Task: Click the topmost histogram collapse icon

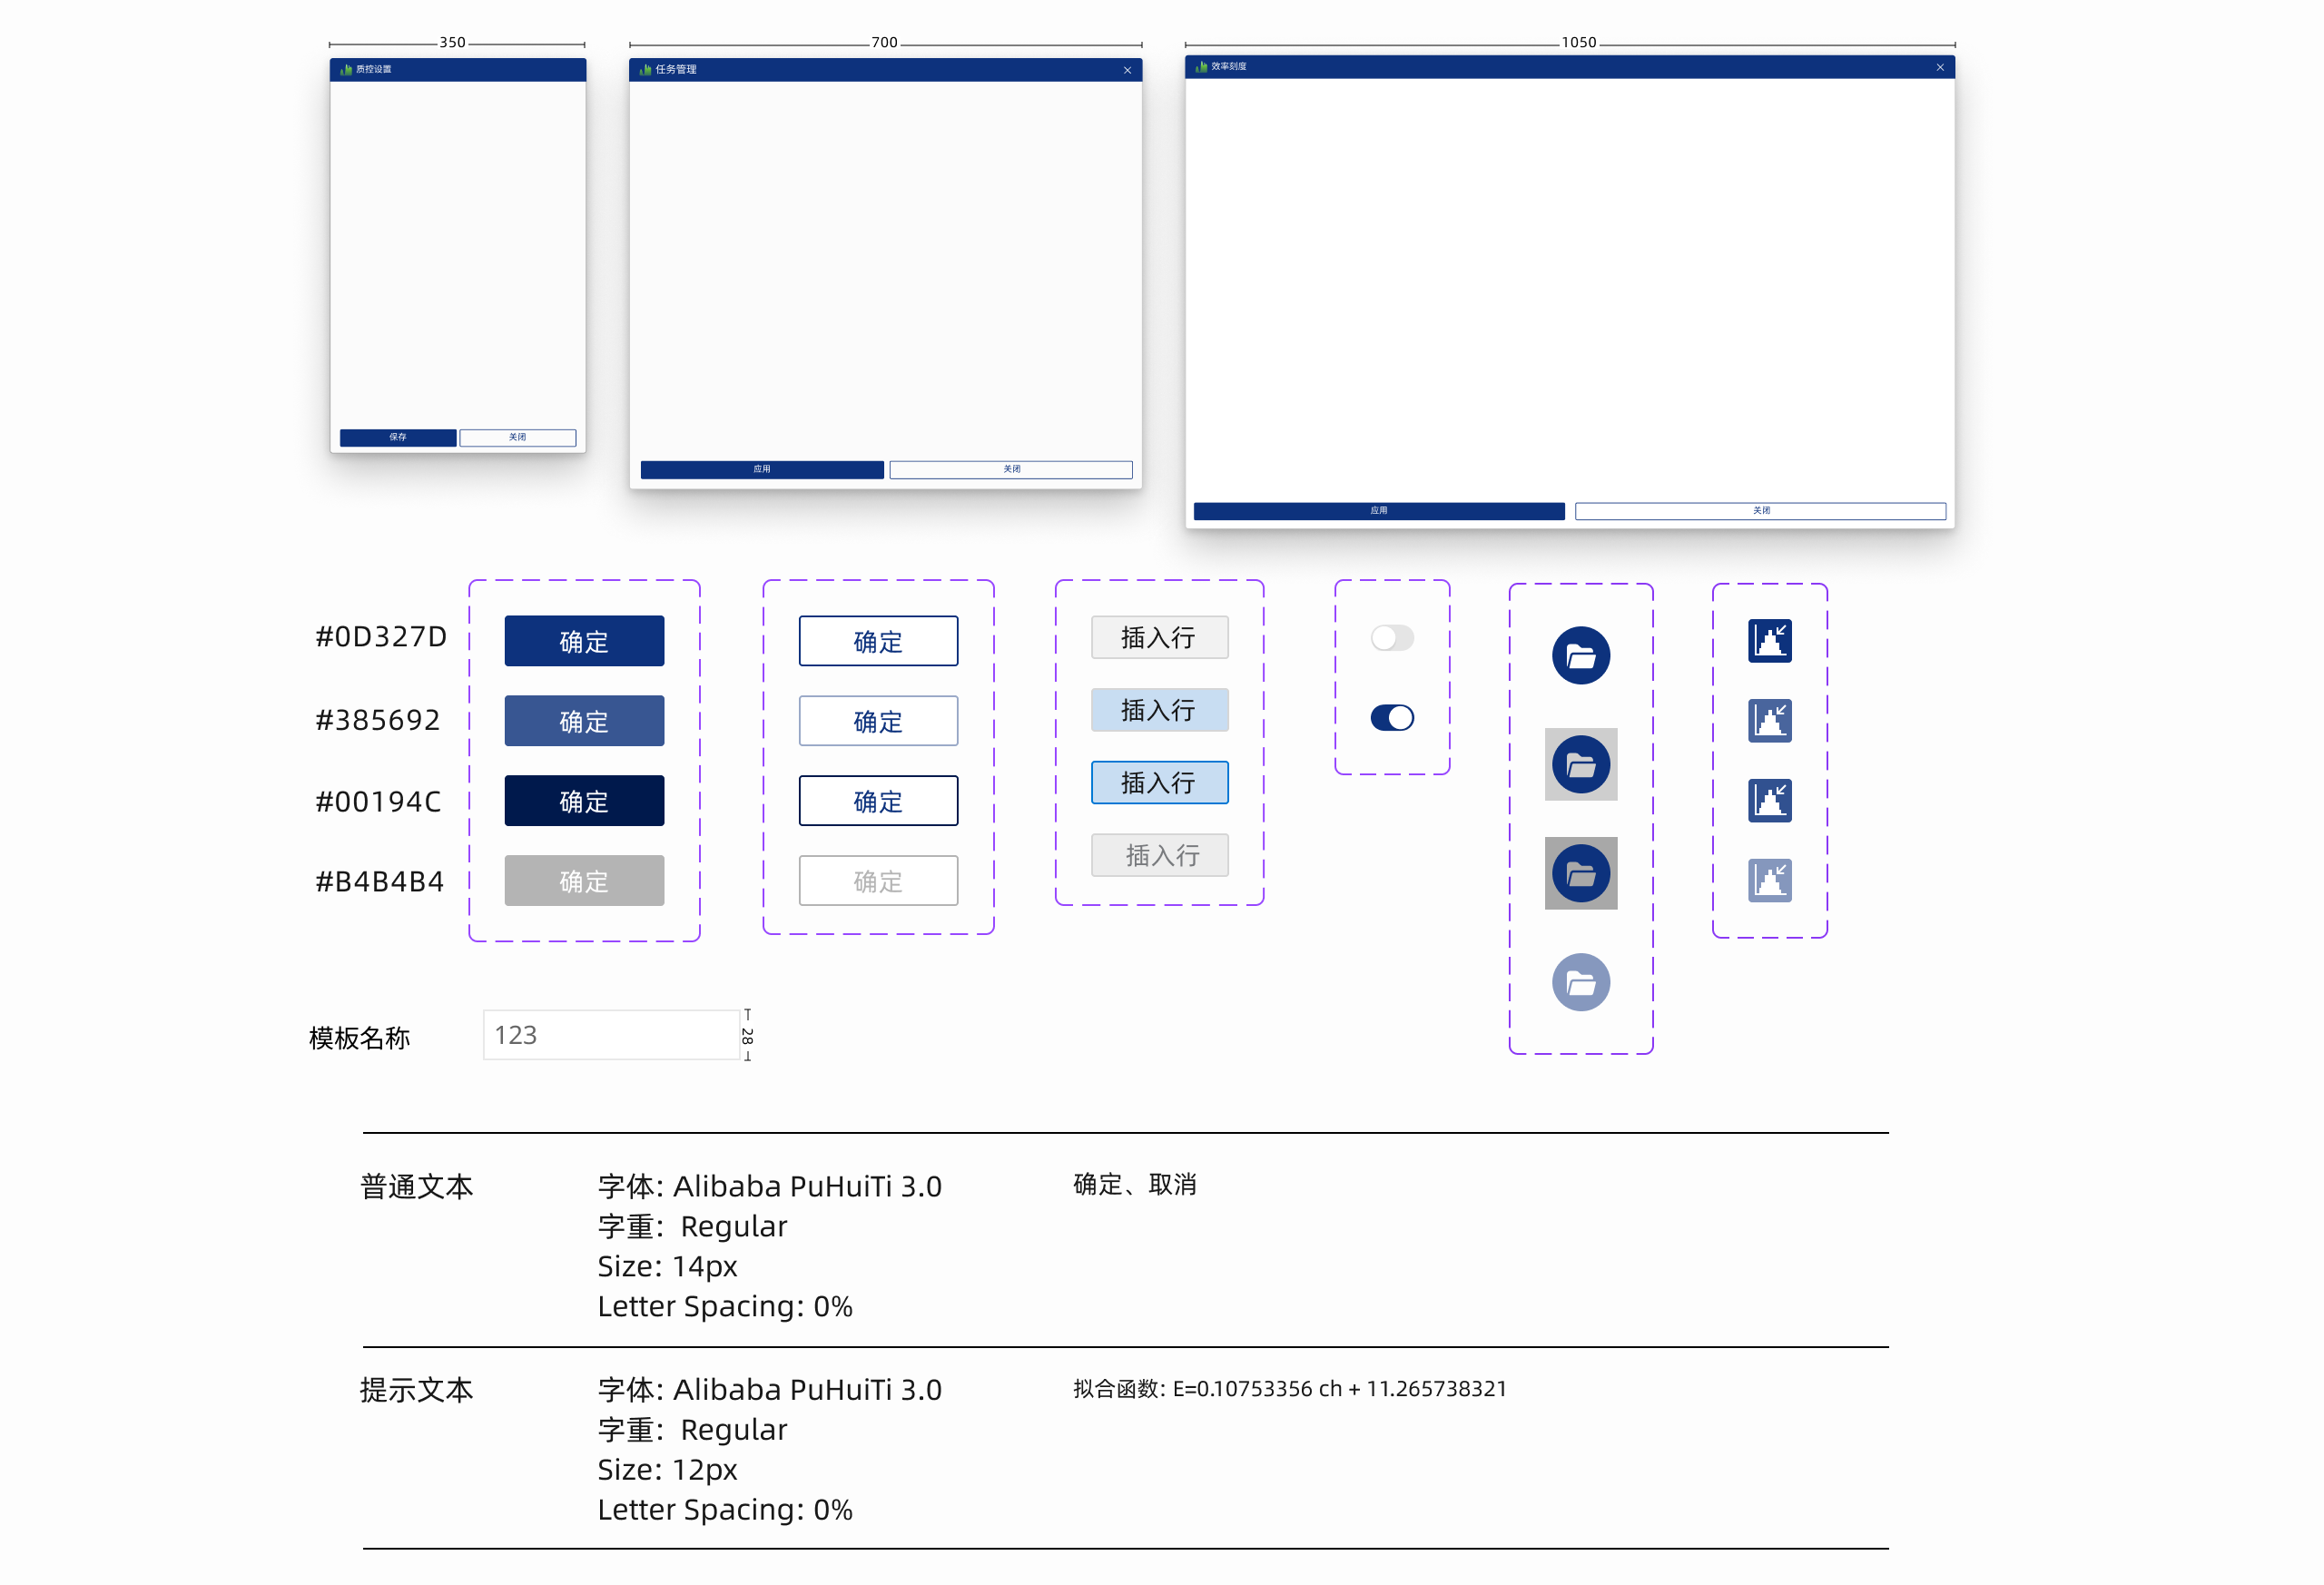Action: [1769, 641]
